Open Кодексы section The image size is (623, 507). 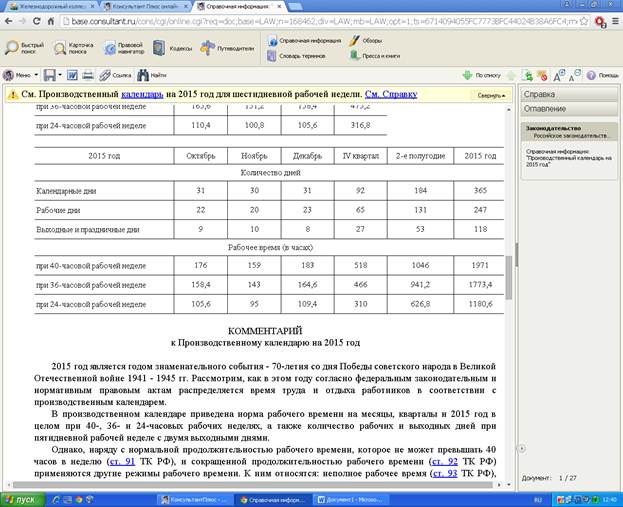coord(172,48)
